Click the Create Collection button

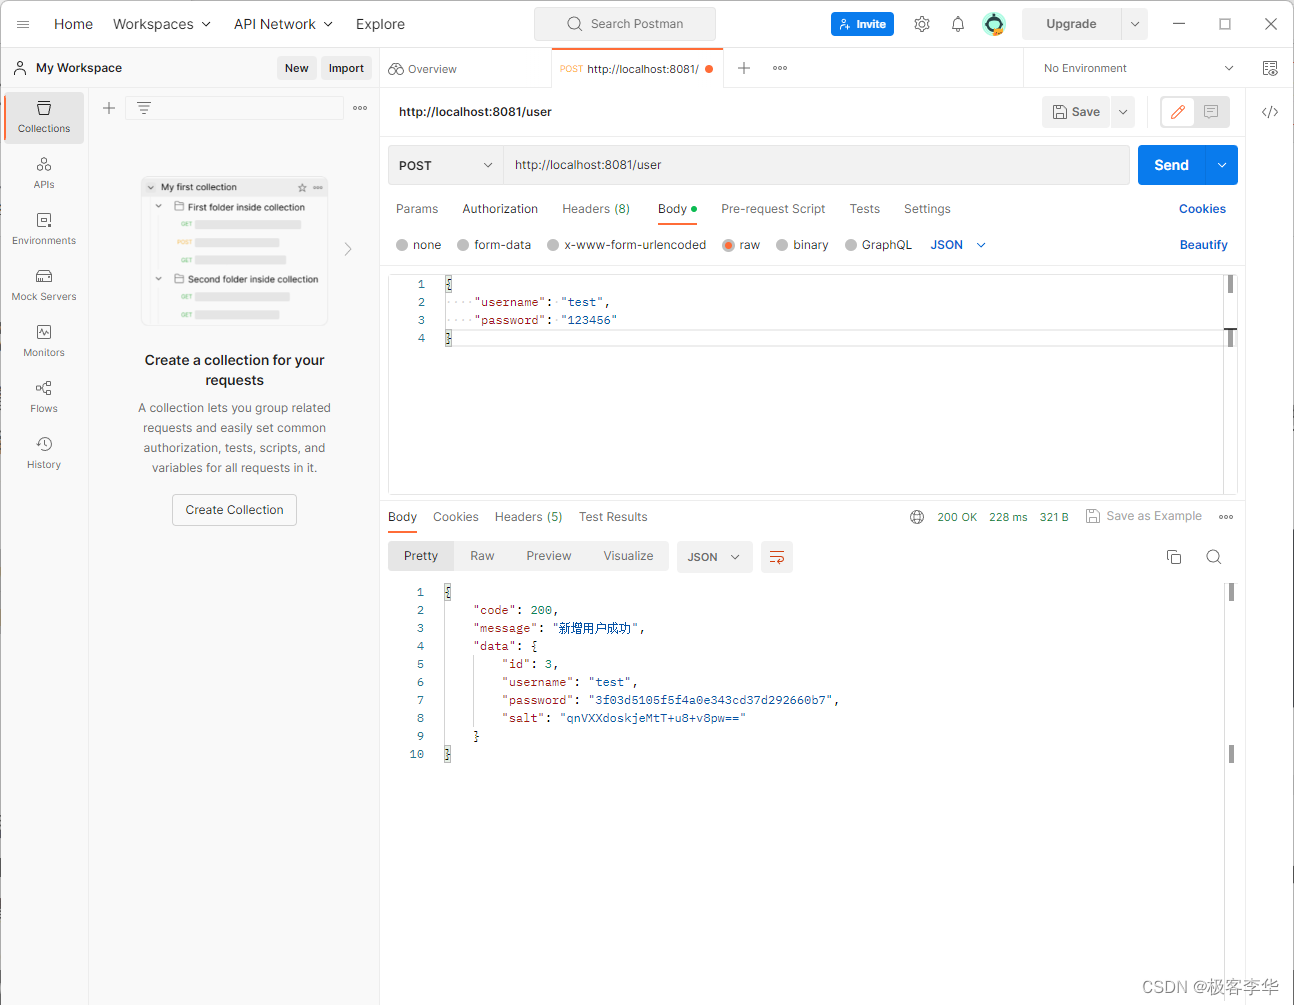click(x=234, y=510)
